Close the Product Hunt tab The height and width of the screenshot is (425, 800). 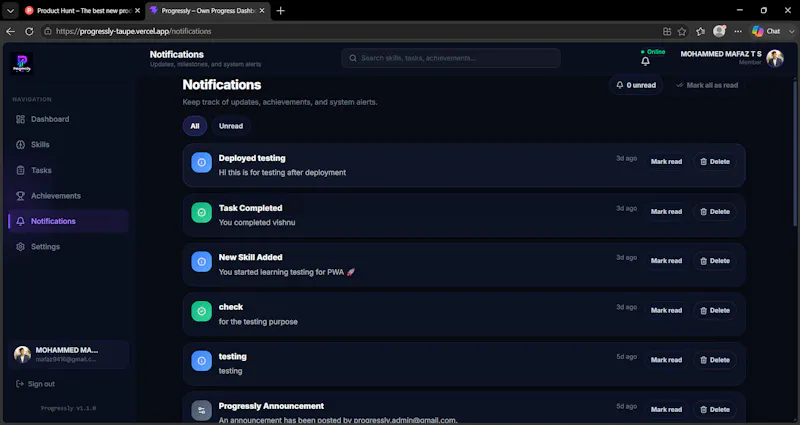pos(137,10)
